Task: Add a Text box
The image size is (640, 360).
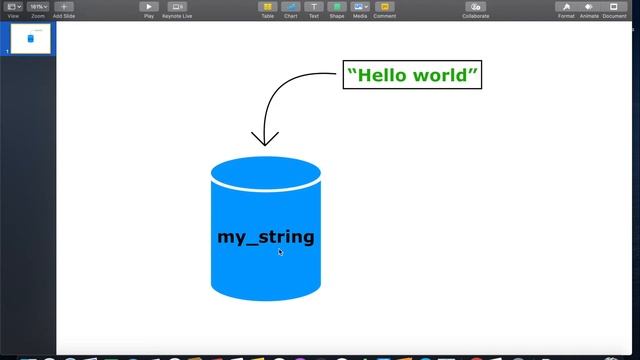Action: tap(313, 7)
